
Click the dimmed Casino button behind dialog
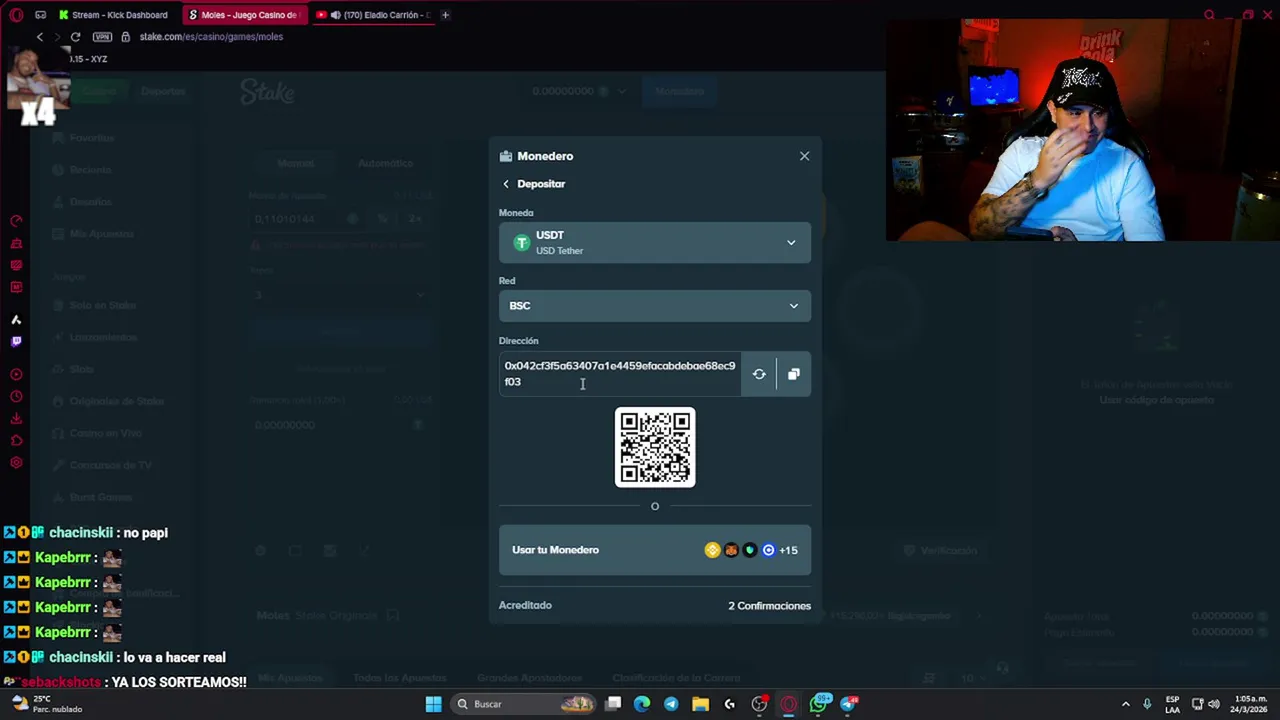[99, 91]
